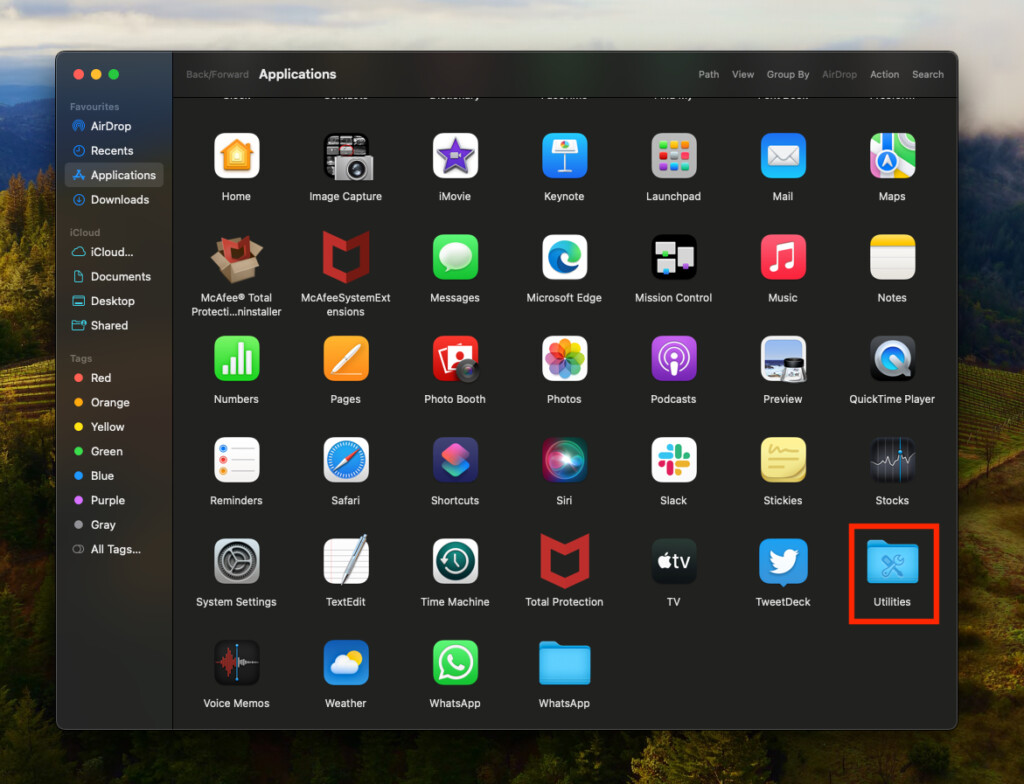Open System Settings gear icon
1024x784 pixels.
[x=236, y=561]
